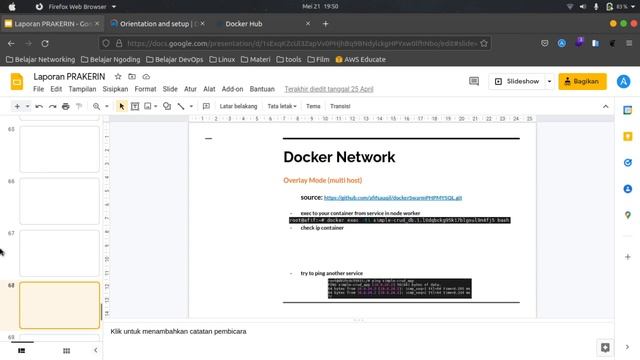Viewport: 640px width, 360px height.
Task: Hide the side panel chevron
Action: (x=627, y=347)
